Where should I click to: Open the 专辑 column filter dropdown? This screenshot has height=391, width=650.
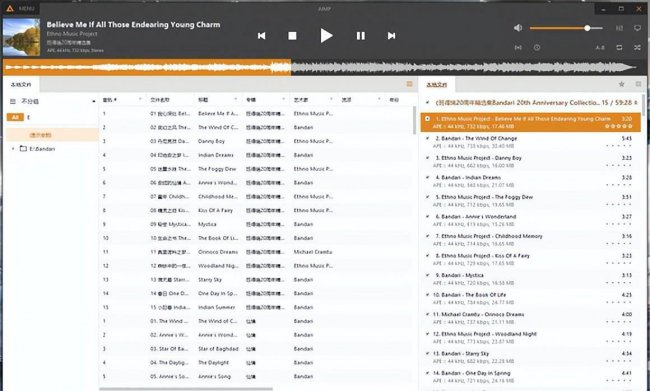pos(284,100)
